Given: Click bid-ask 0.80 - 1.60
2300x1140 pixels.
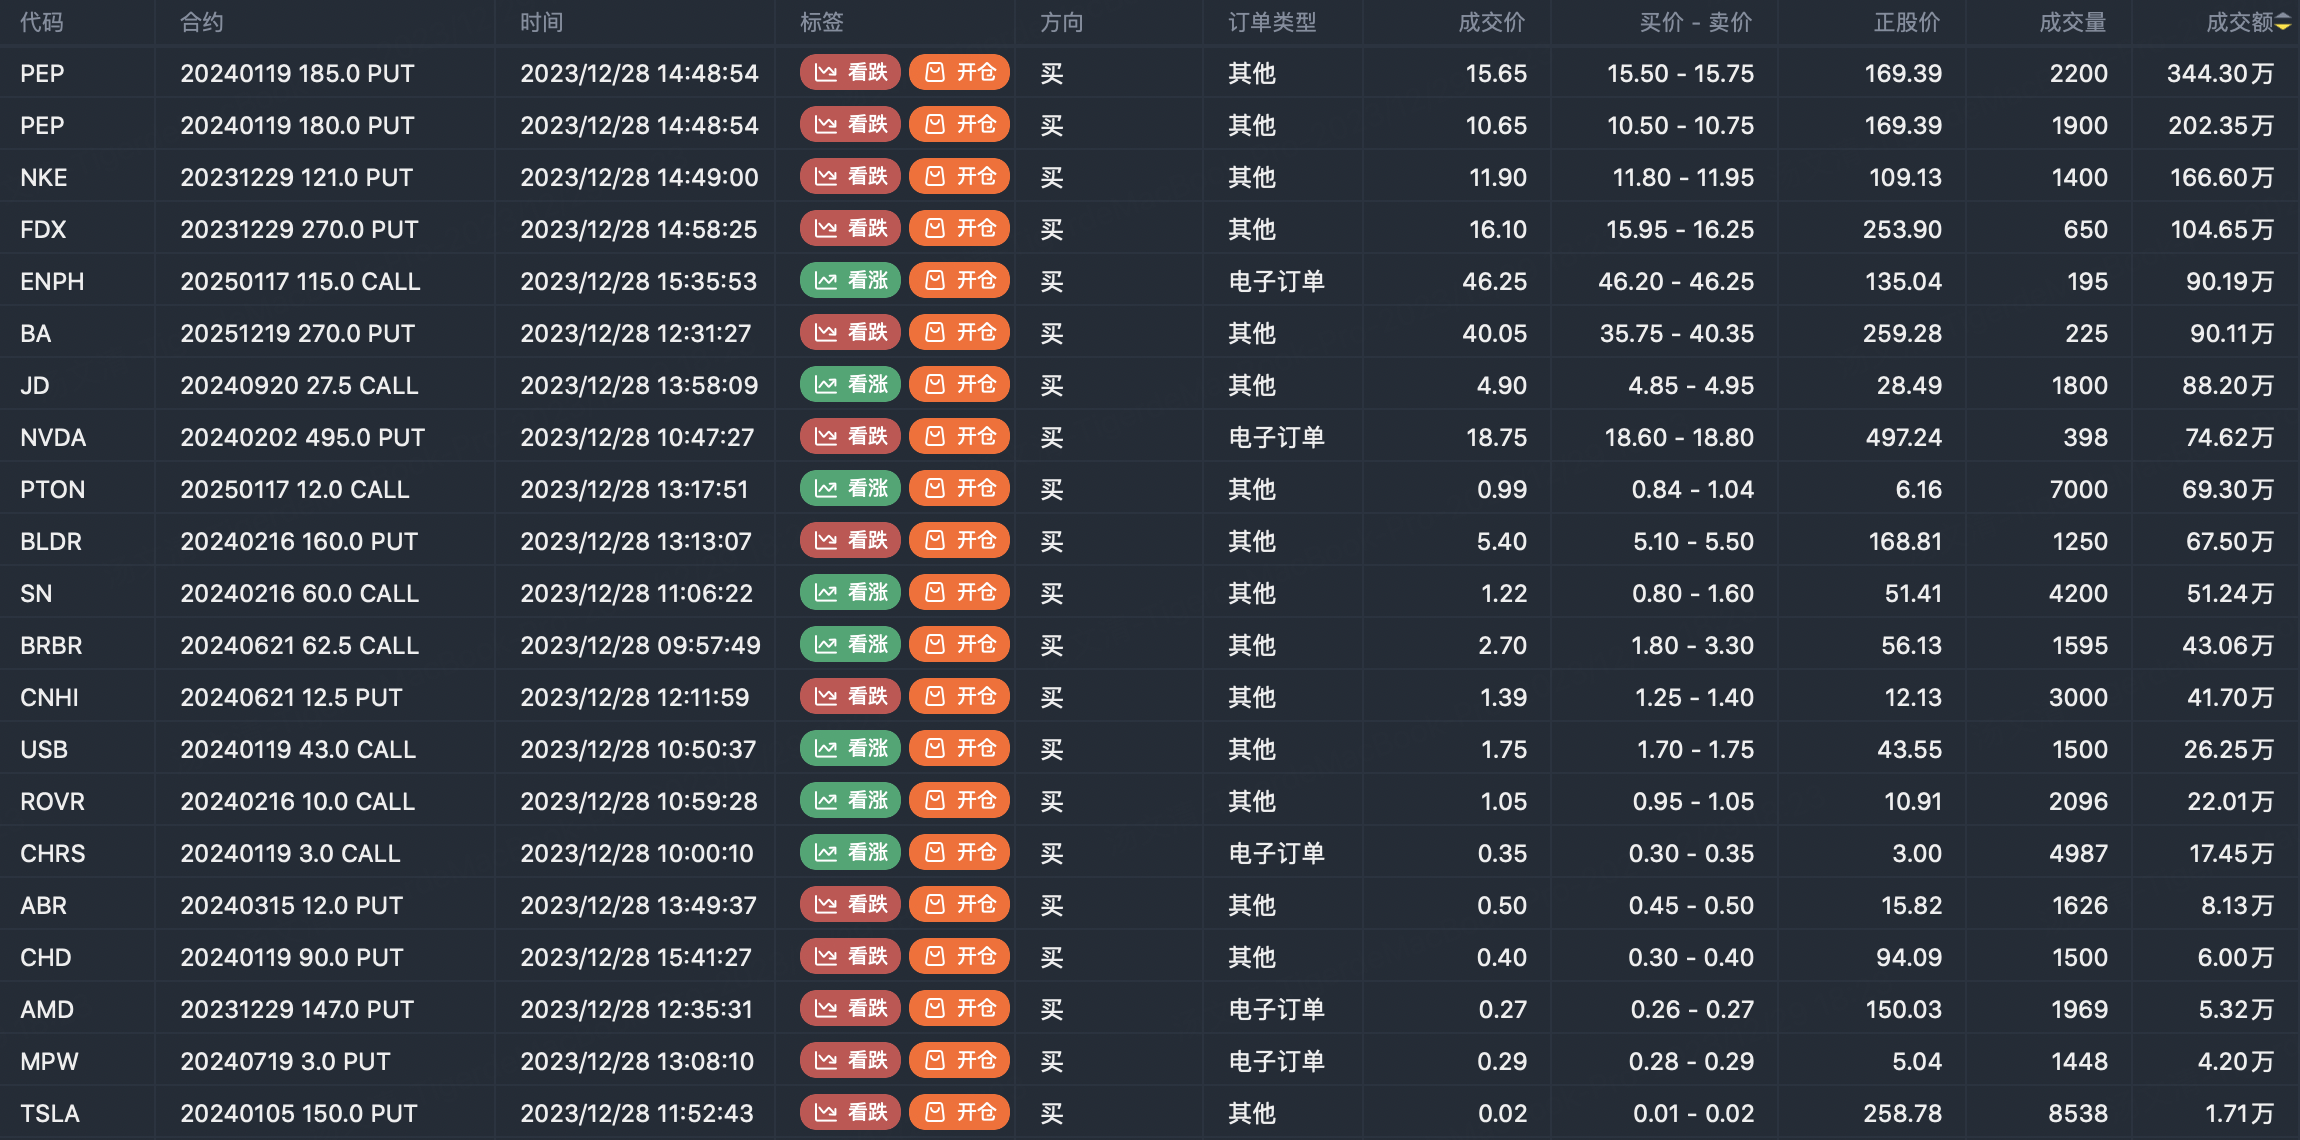Looking at the screenshot, I should click(x=1692, y=593).
